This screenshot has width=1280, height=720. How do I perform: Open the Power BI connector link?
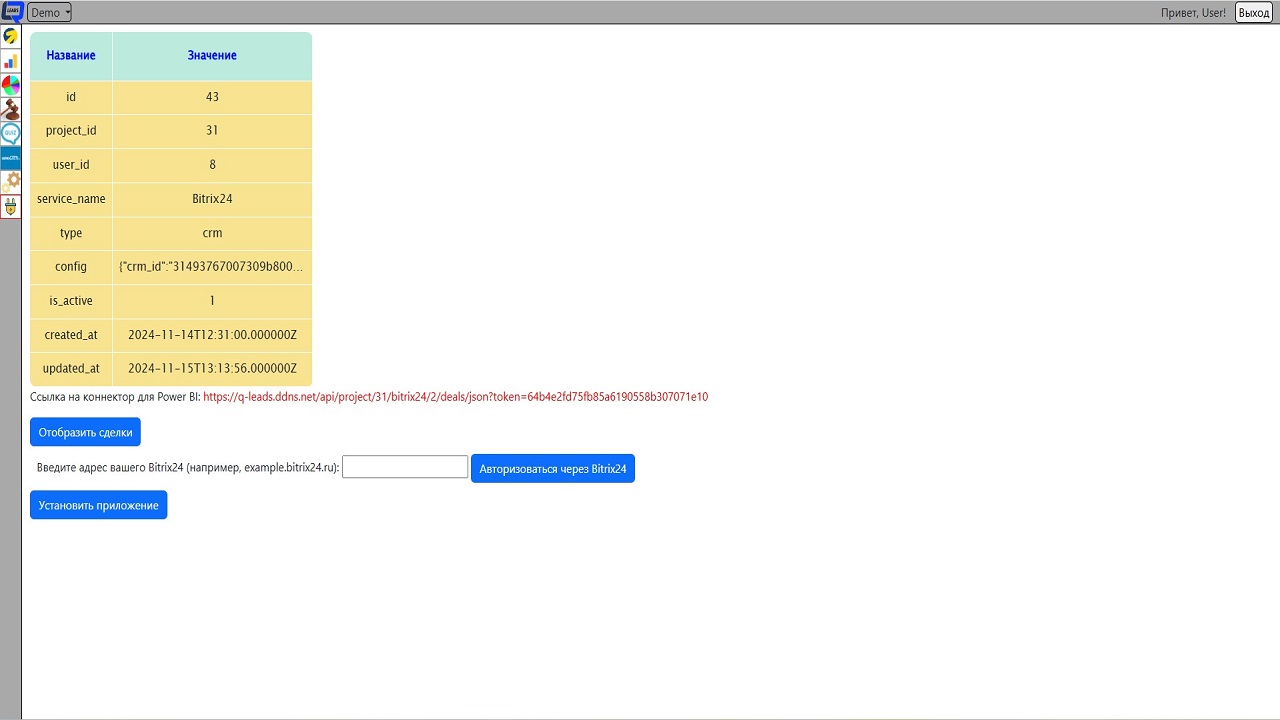455,397
